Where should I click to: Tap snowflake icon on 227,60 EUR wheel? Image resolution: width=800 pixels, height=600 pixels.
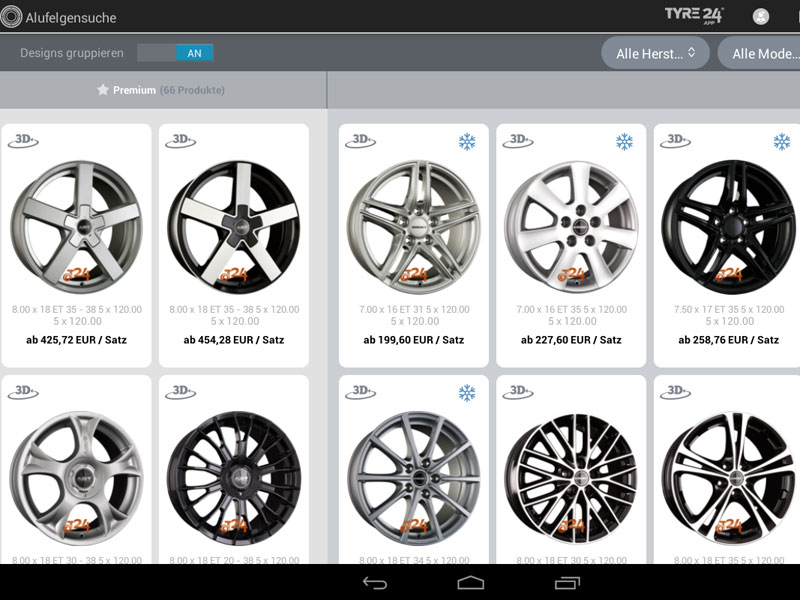pos(625,142)
